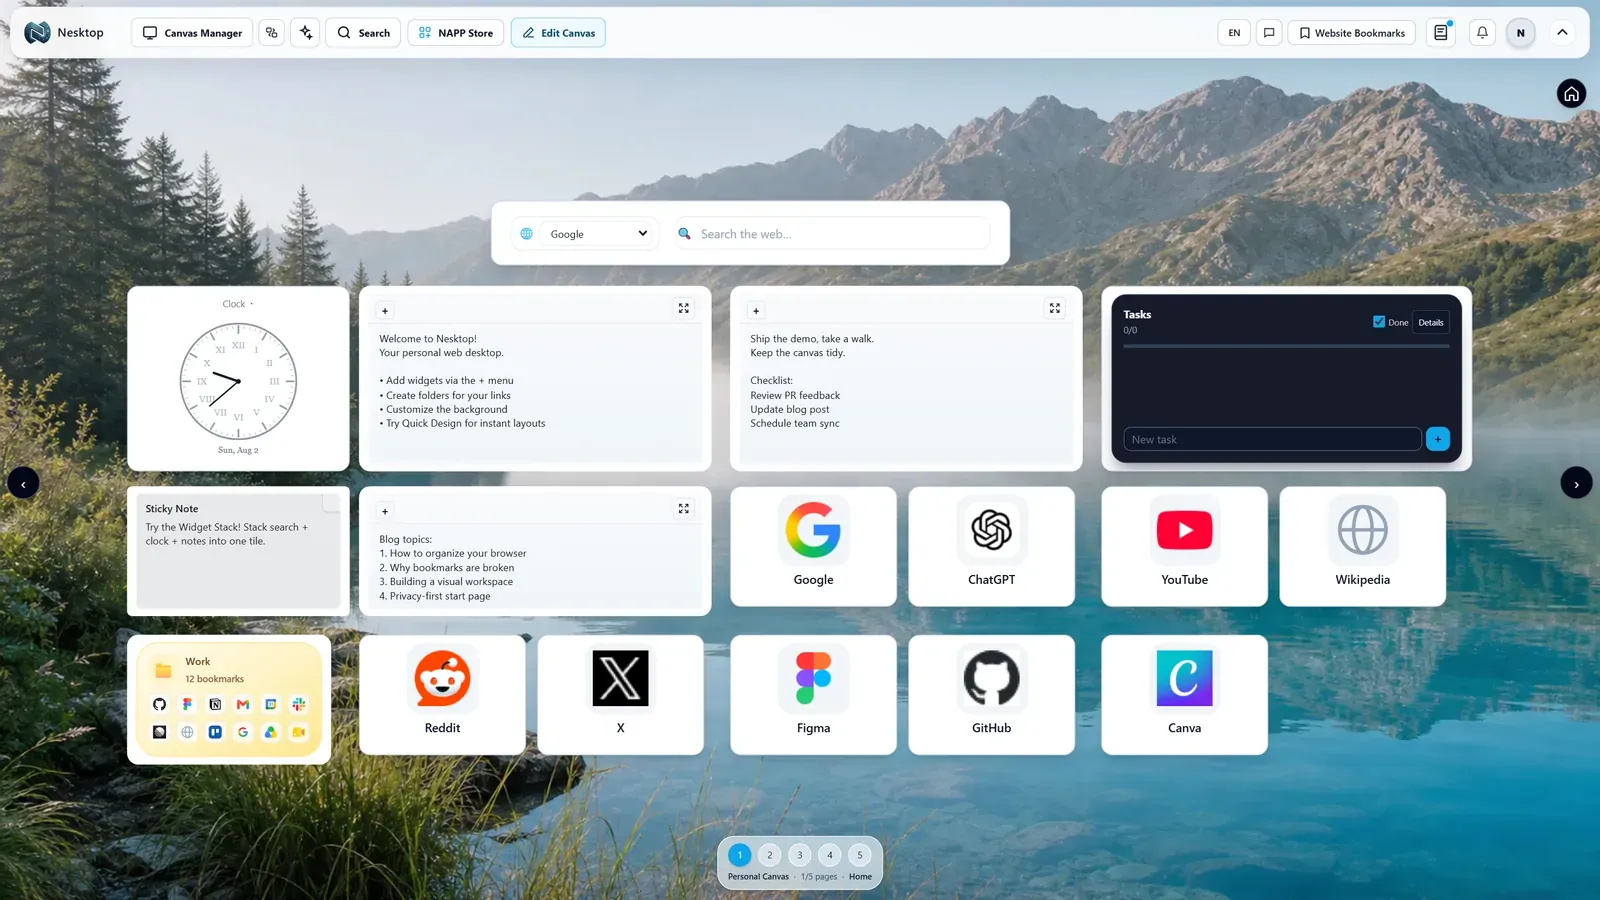Go to next canvas with right arrow
Image resolution: width=1600 pixels, height=900 pixels.
tap(1576, 484)
